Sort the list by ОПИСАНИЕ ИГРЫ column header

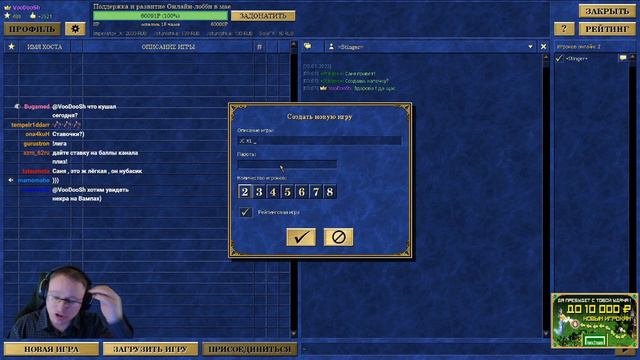pos(168,47)
